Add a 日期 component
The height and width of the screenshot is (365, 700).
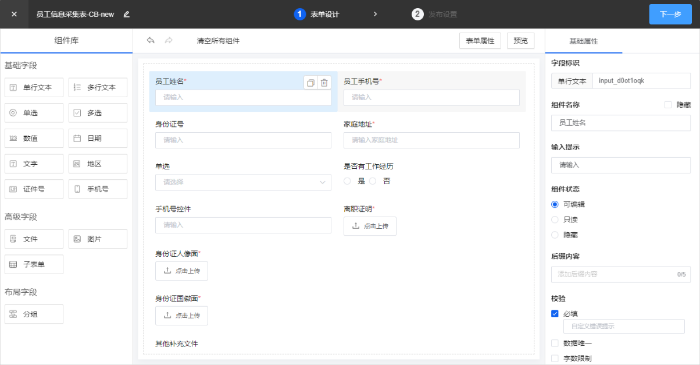tap(98, 138)
